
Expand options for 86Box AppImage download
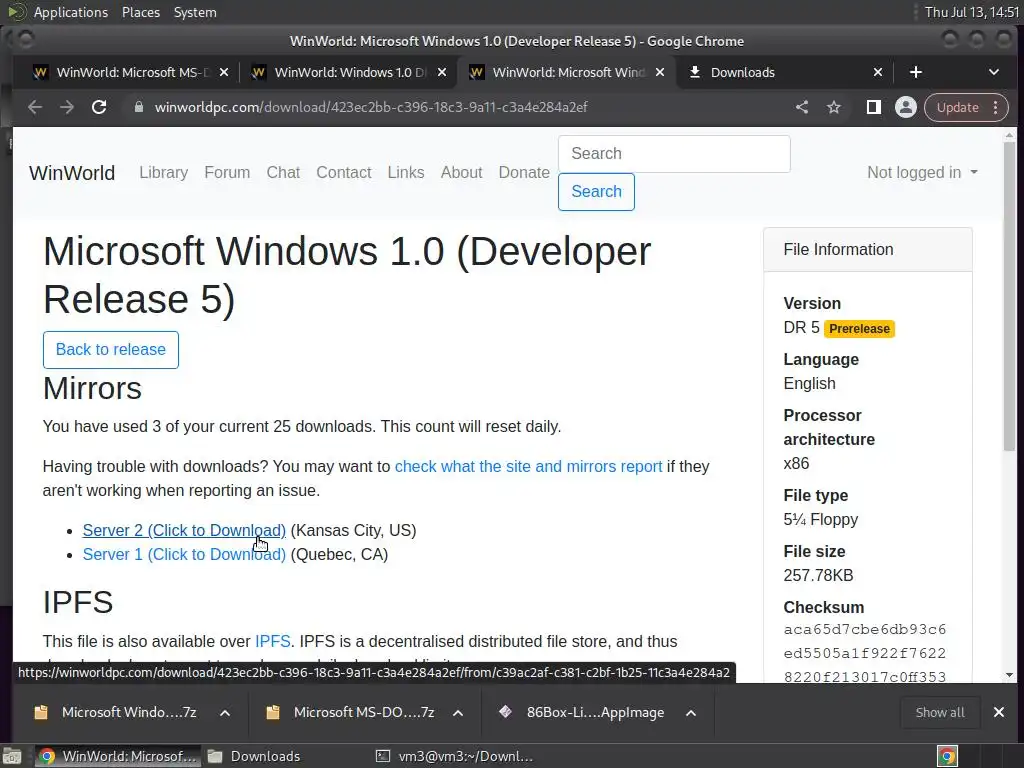click(x=691, y=712)
